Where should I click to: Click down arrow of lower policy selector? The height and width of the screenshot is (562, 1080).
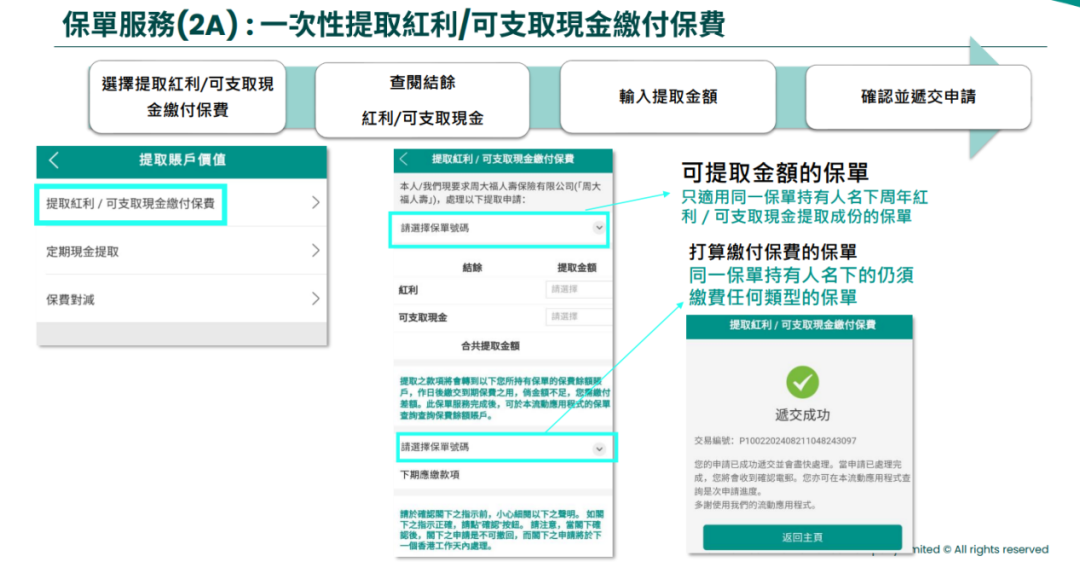point(599,448)
